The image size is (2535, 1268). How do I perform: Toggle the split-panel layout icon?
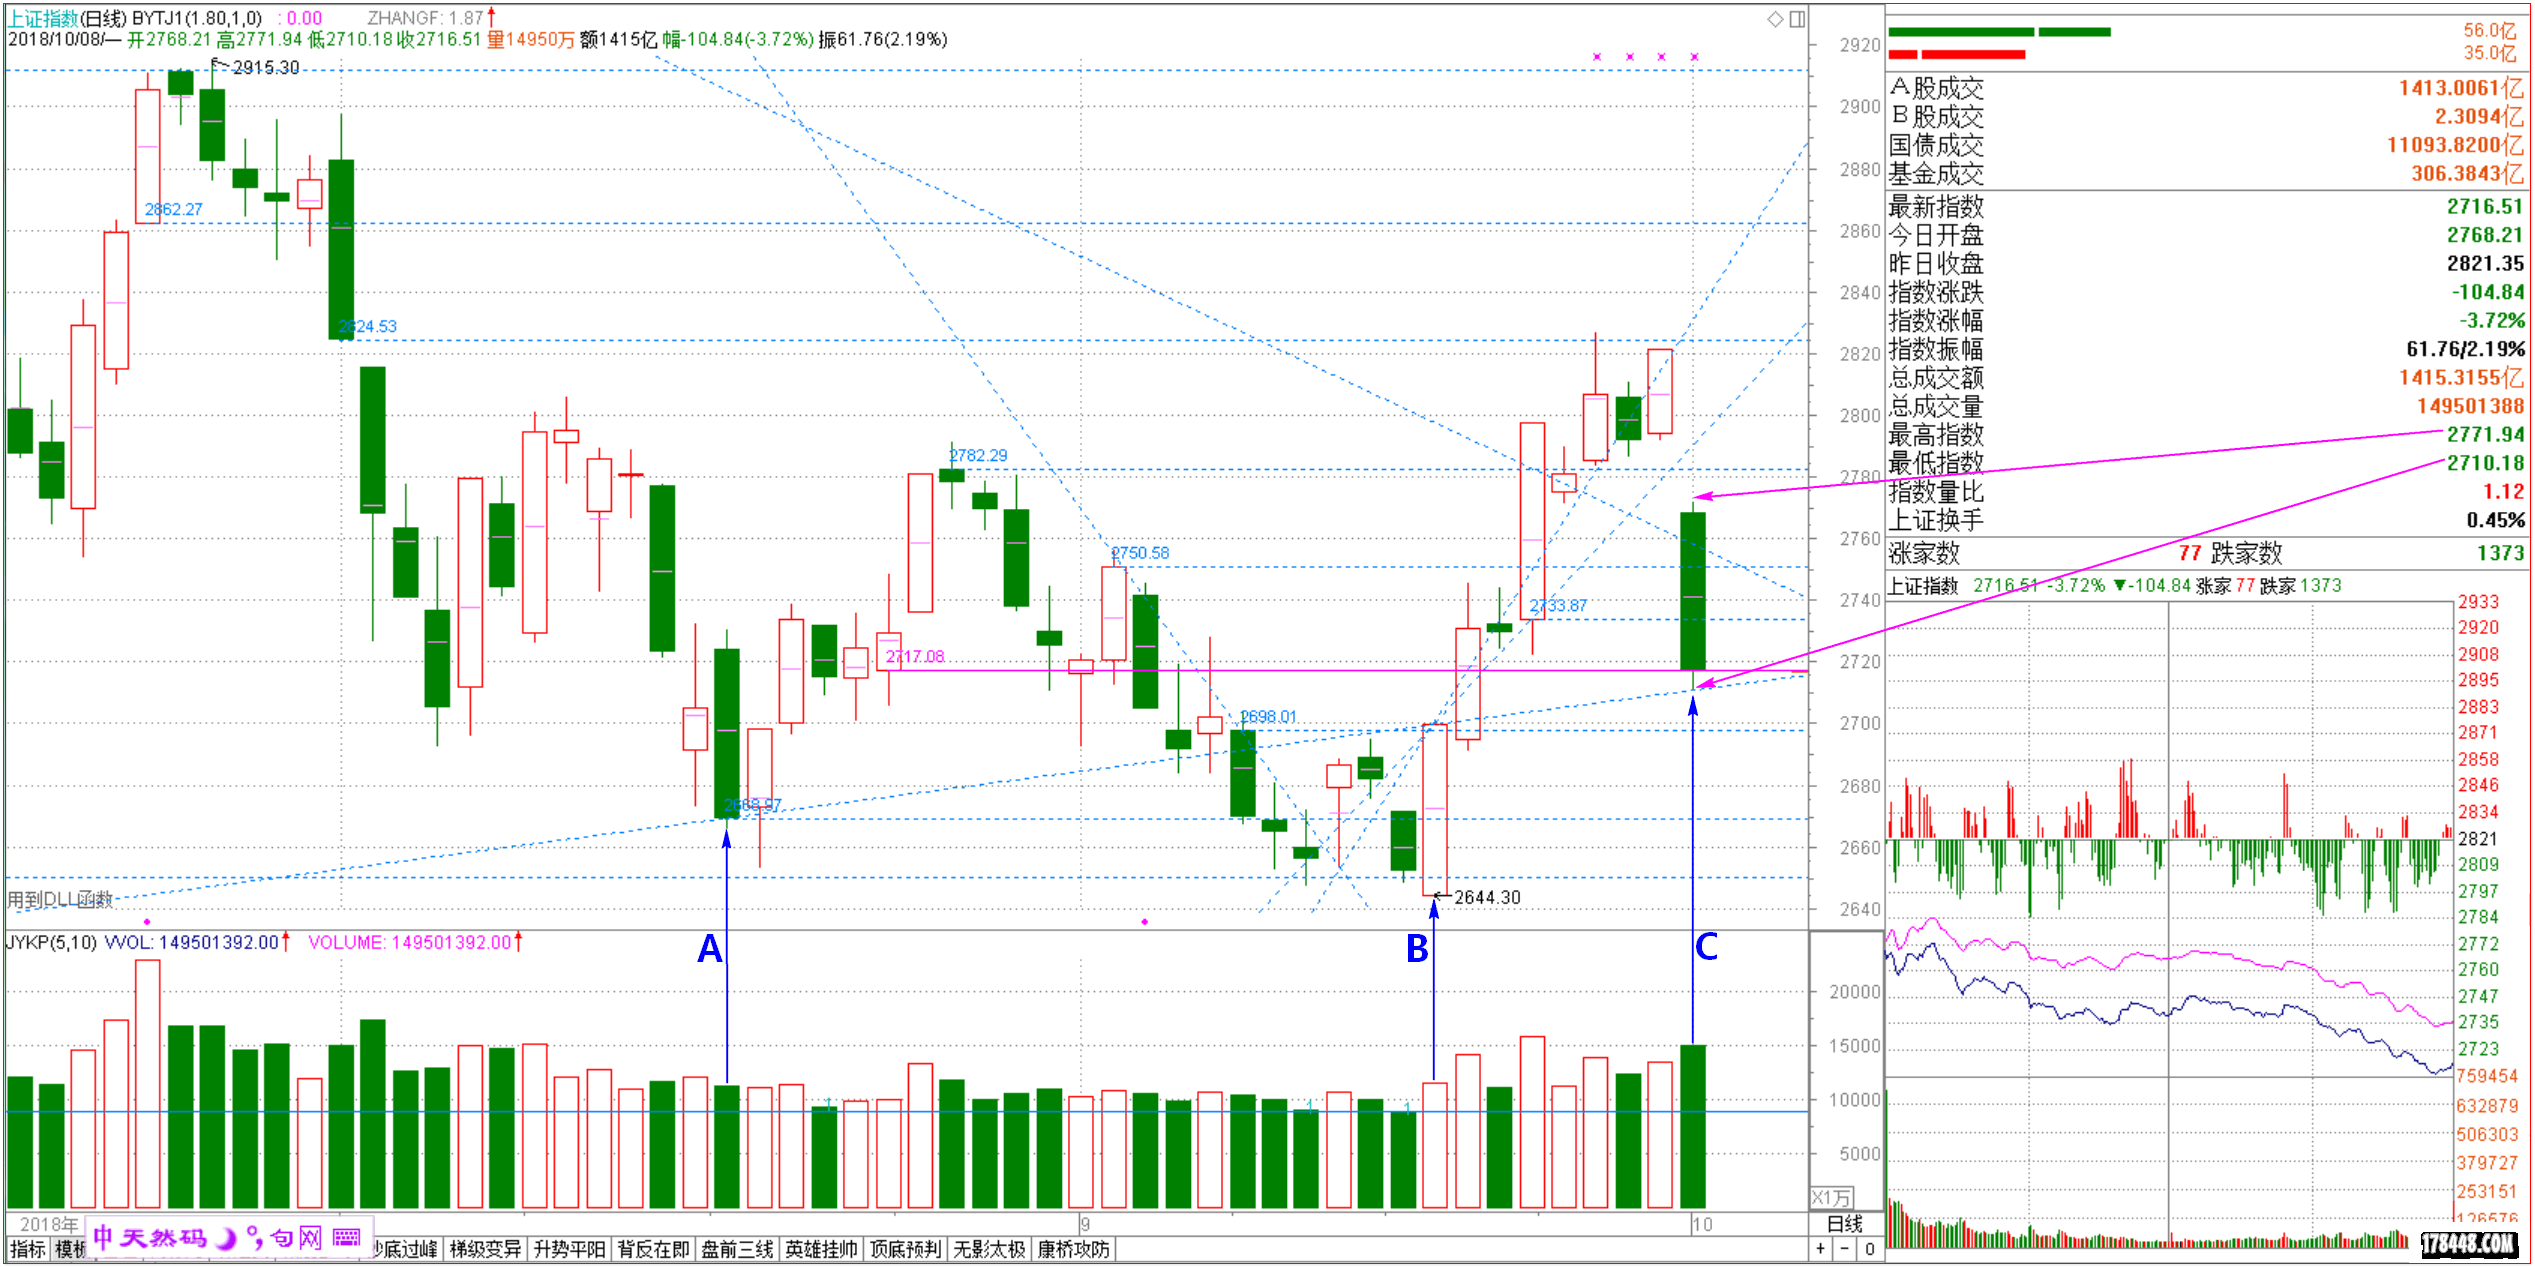[1797, 19]
